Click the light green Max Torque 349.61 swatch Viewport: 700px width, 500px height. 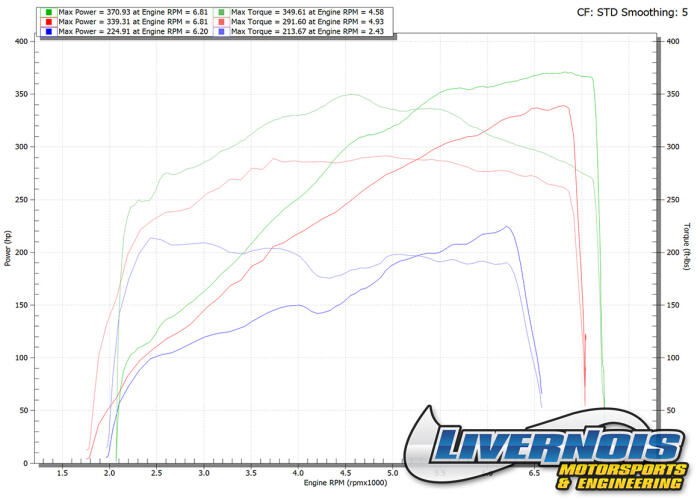tap(222, 12)
